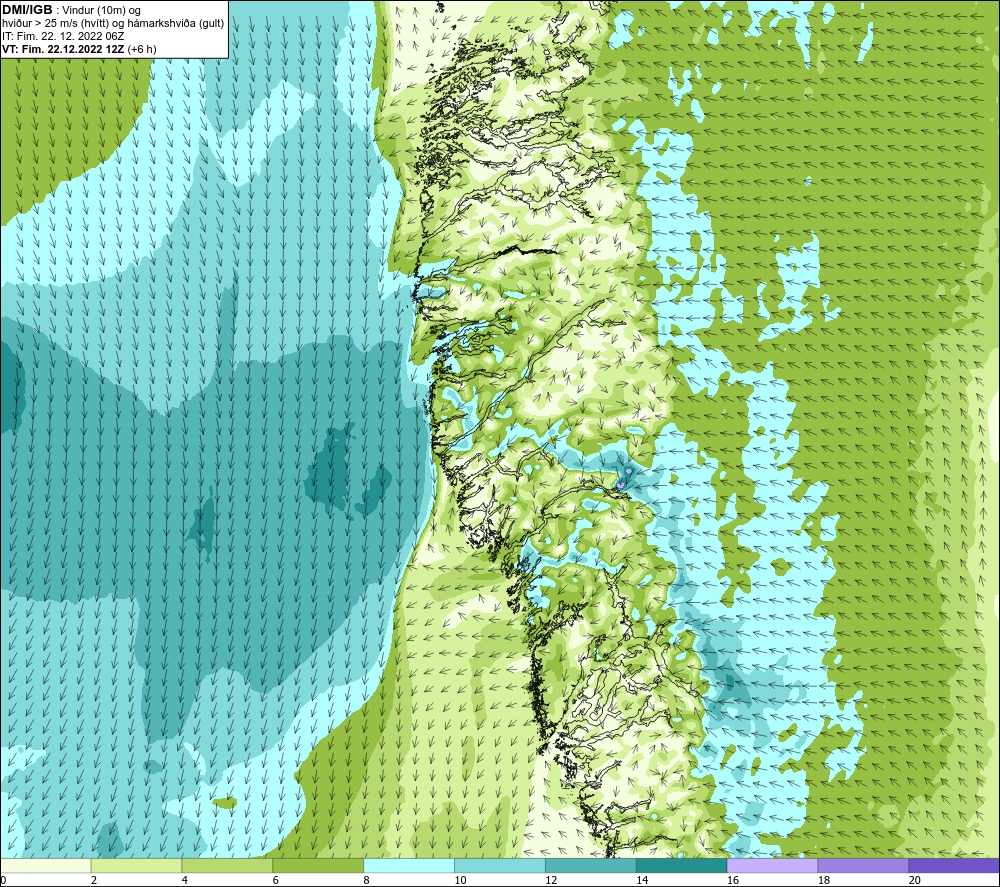
Task: Click the 'IT: Fim. 22. 12. 2022 06Z' line
Action: pos(63,36)
